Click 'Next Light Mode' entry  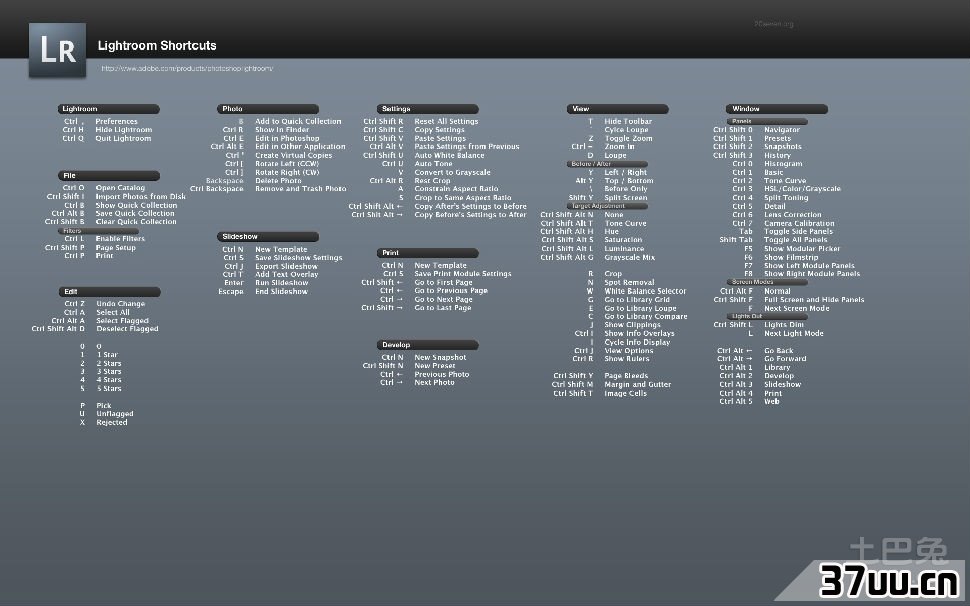(x=794, y=333)
